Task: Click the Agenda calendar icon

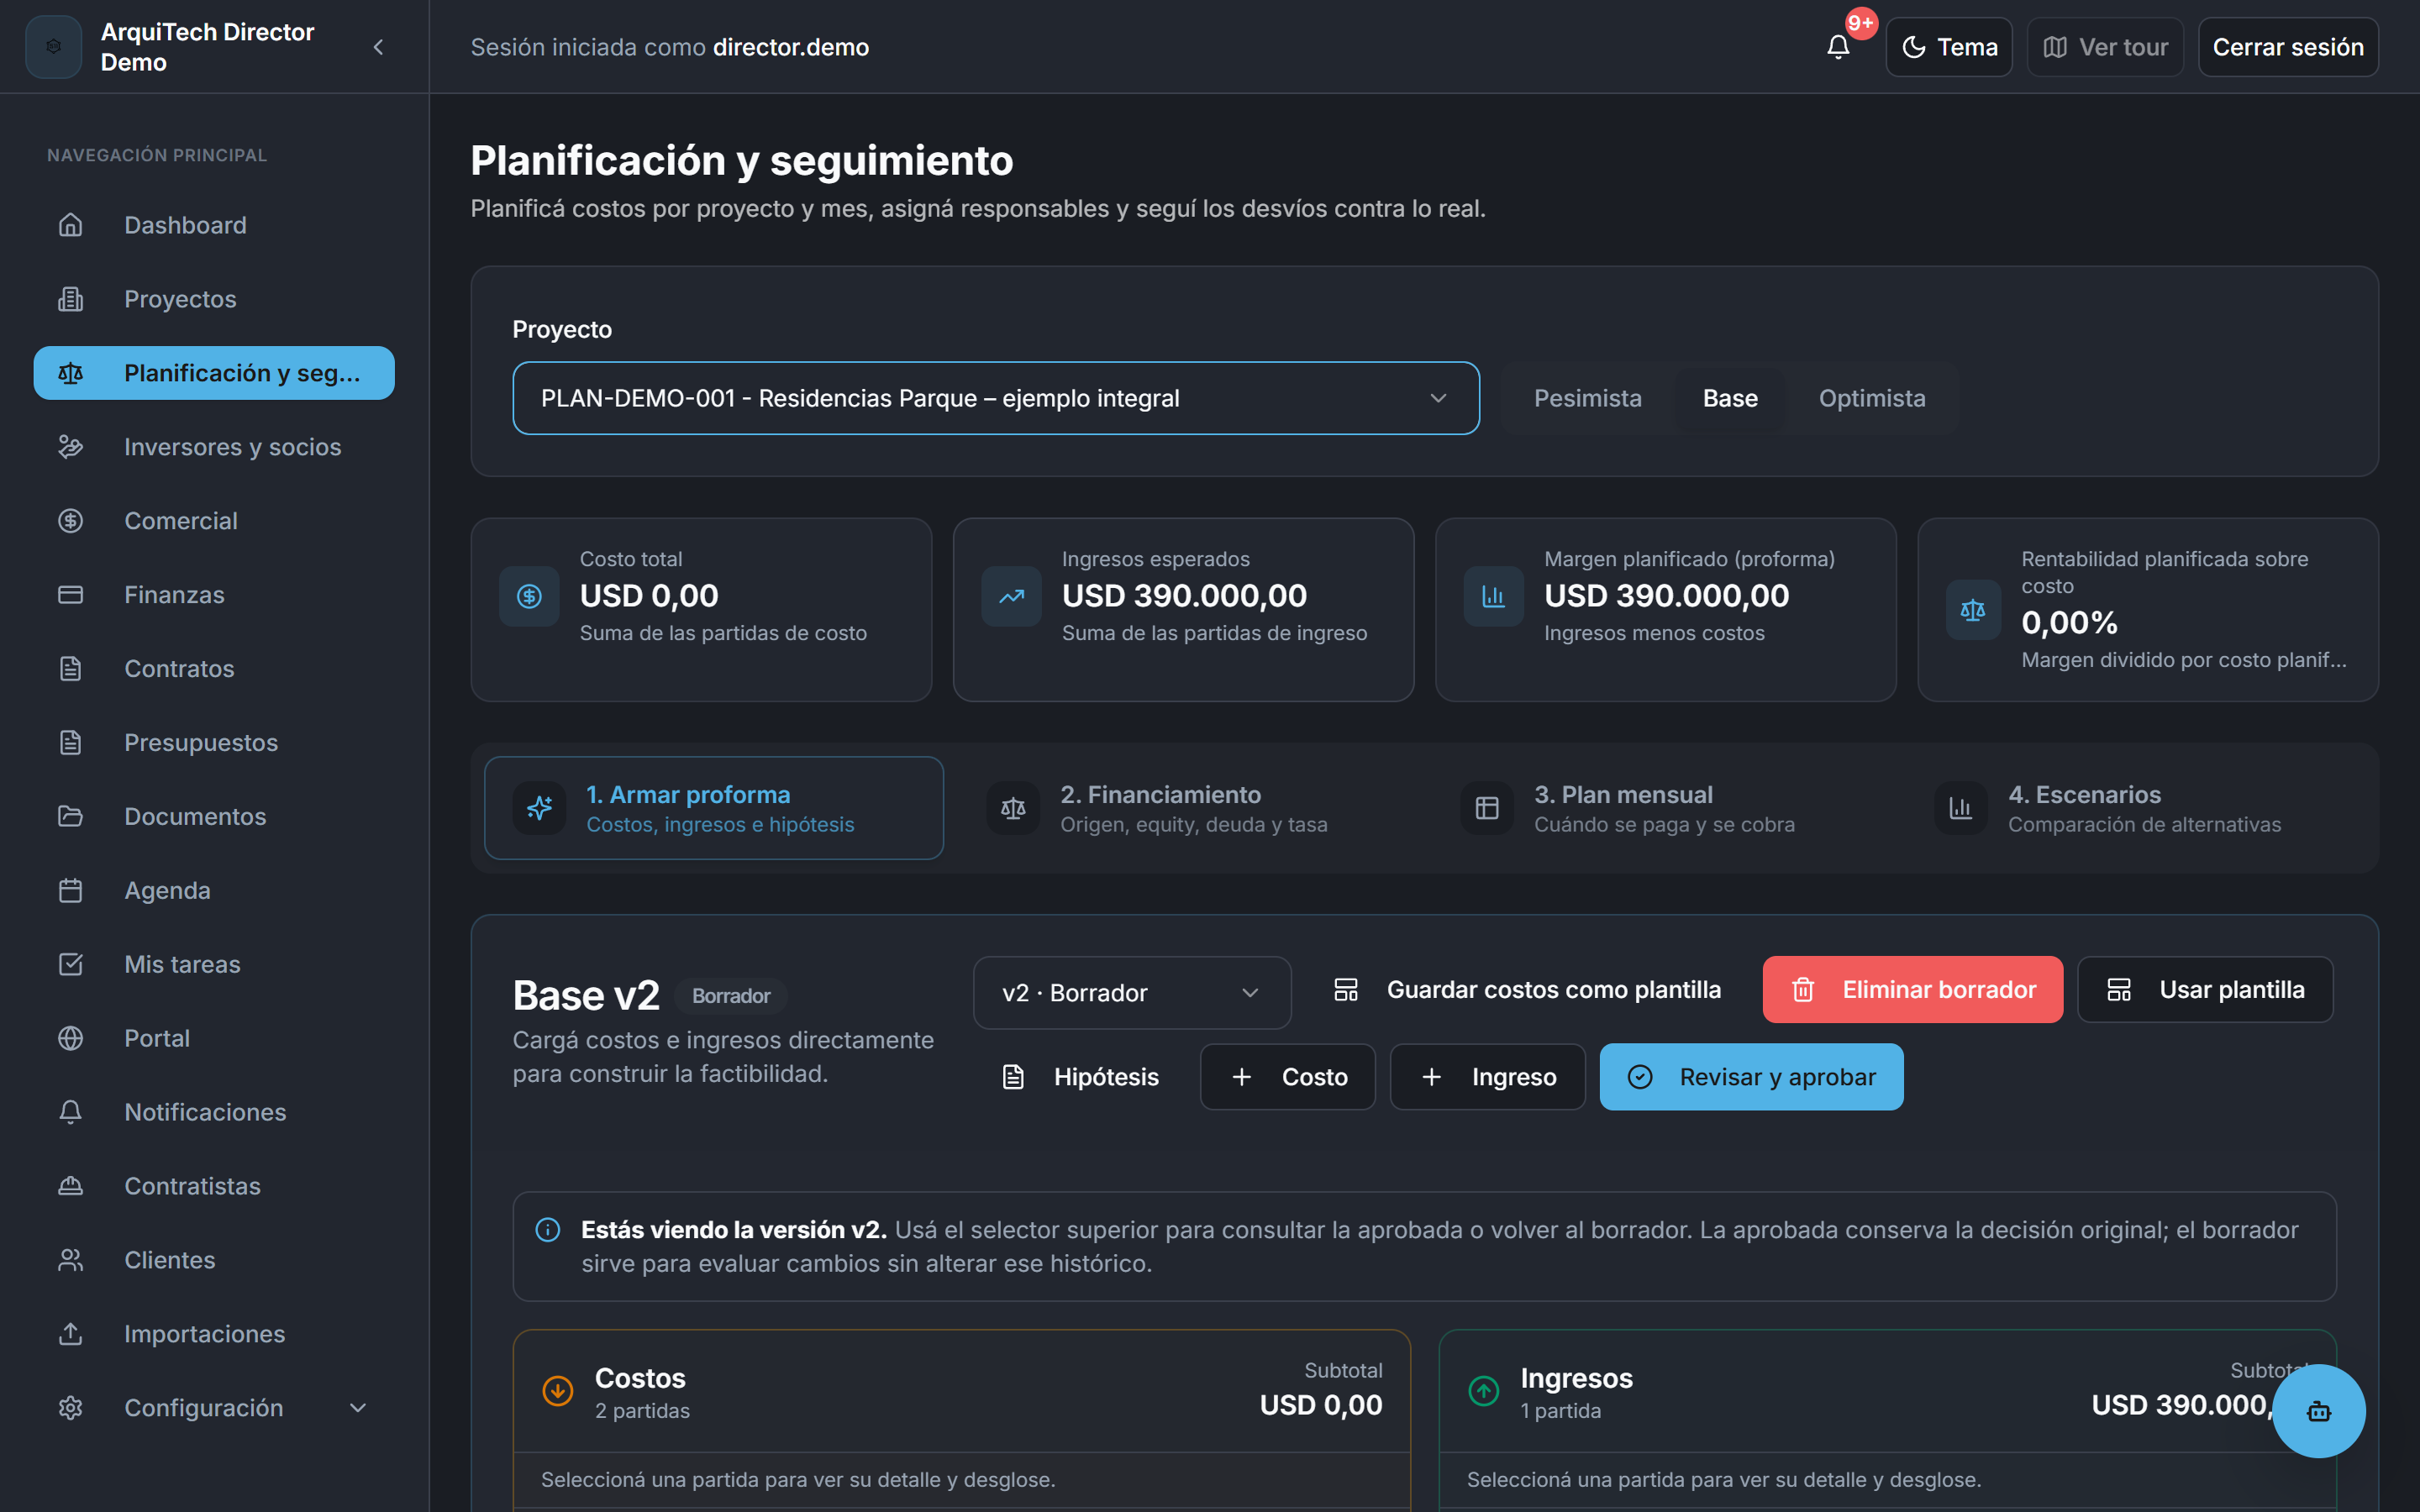Action: (70, 891)
